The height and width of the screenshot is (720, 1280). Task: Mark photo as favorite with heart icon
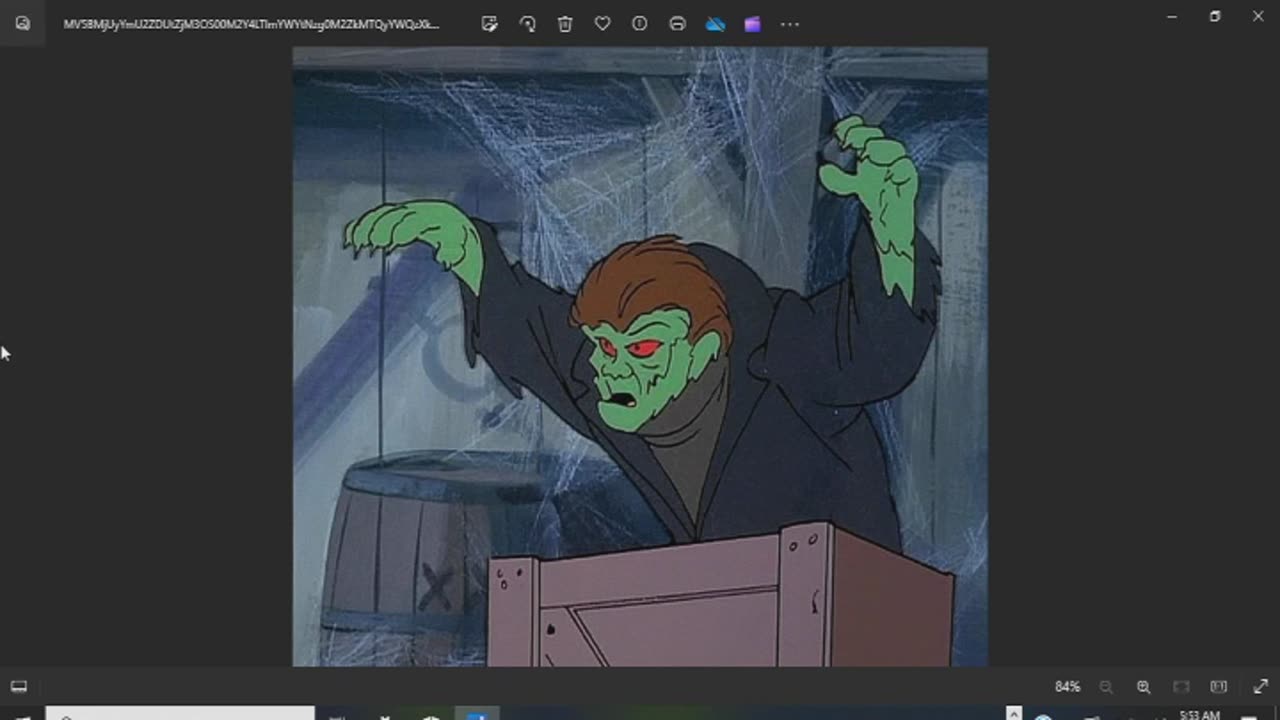[x=602, y=24]
